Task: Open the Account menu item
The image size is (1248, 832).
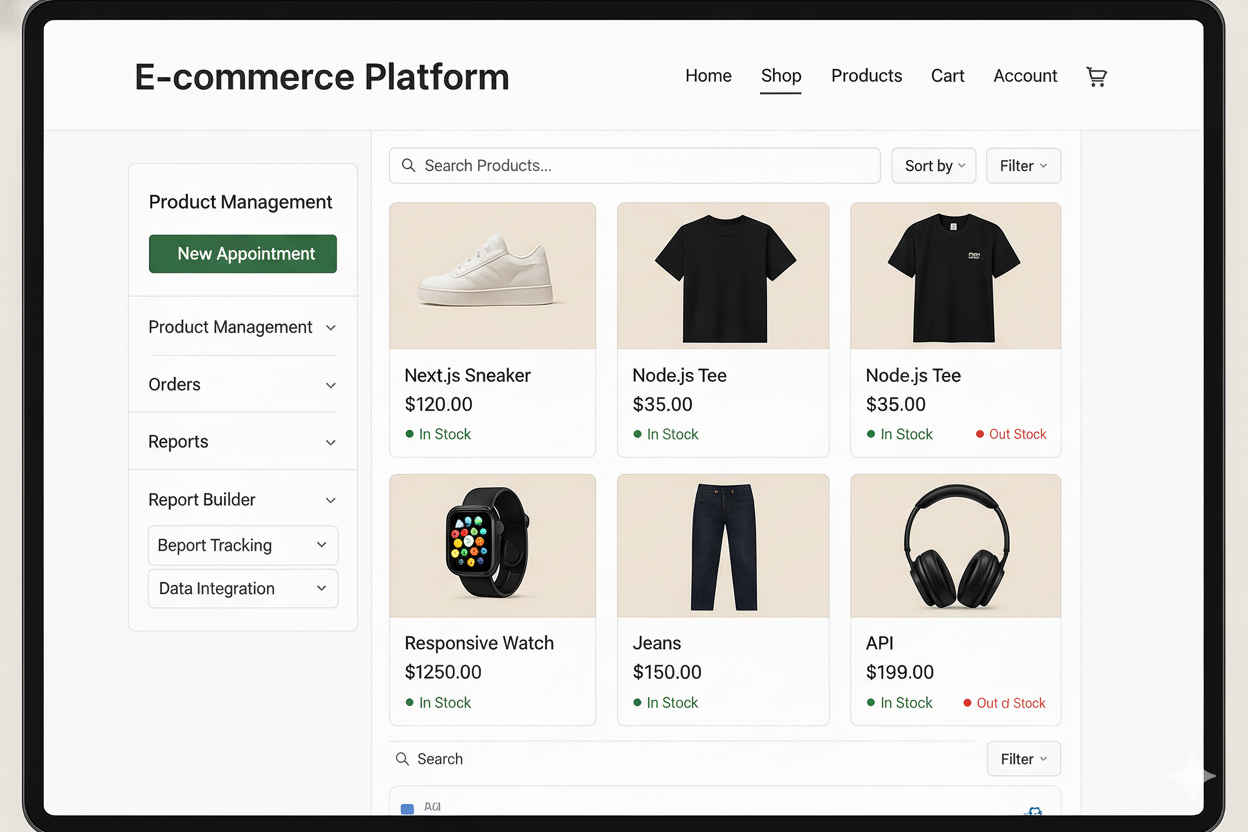Action: tap(1025, 76)
